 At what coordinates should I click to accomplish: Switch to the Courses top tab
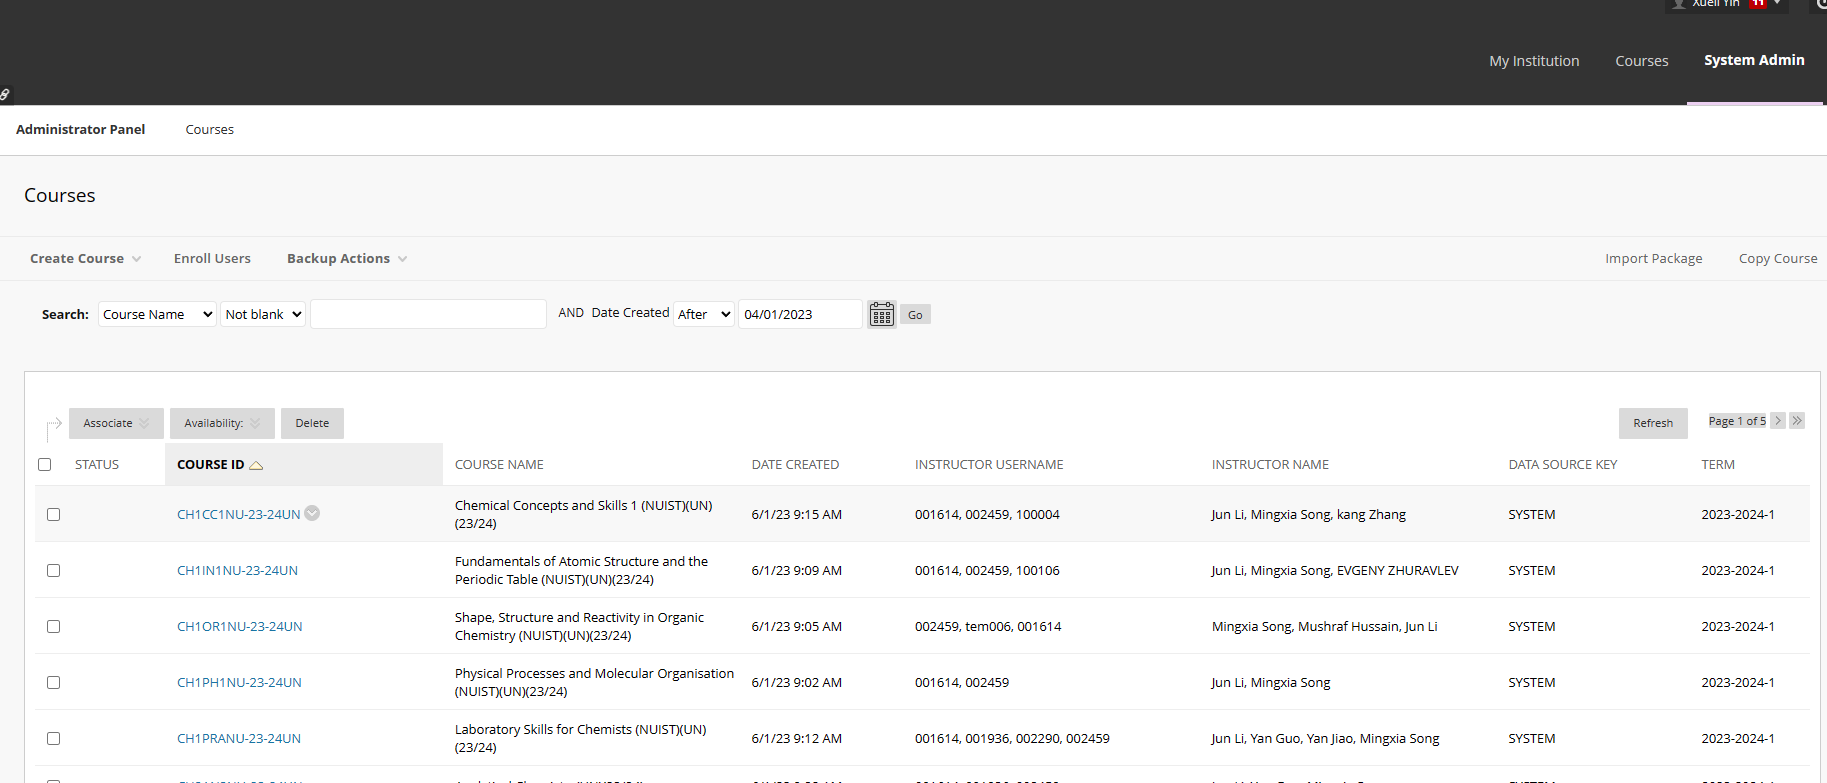pyautogui.click(x=1641, y=61)
